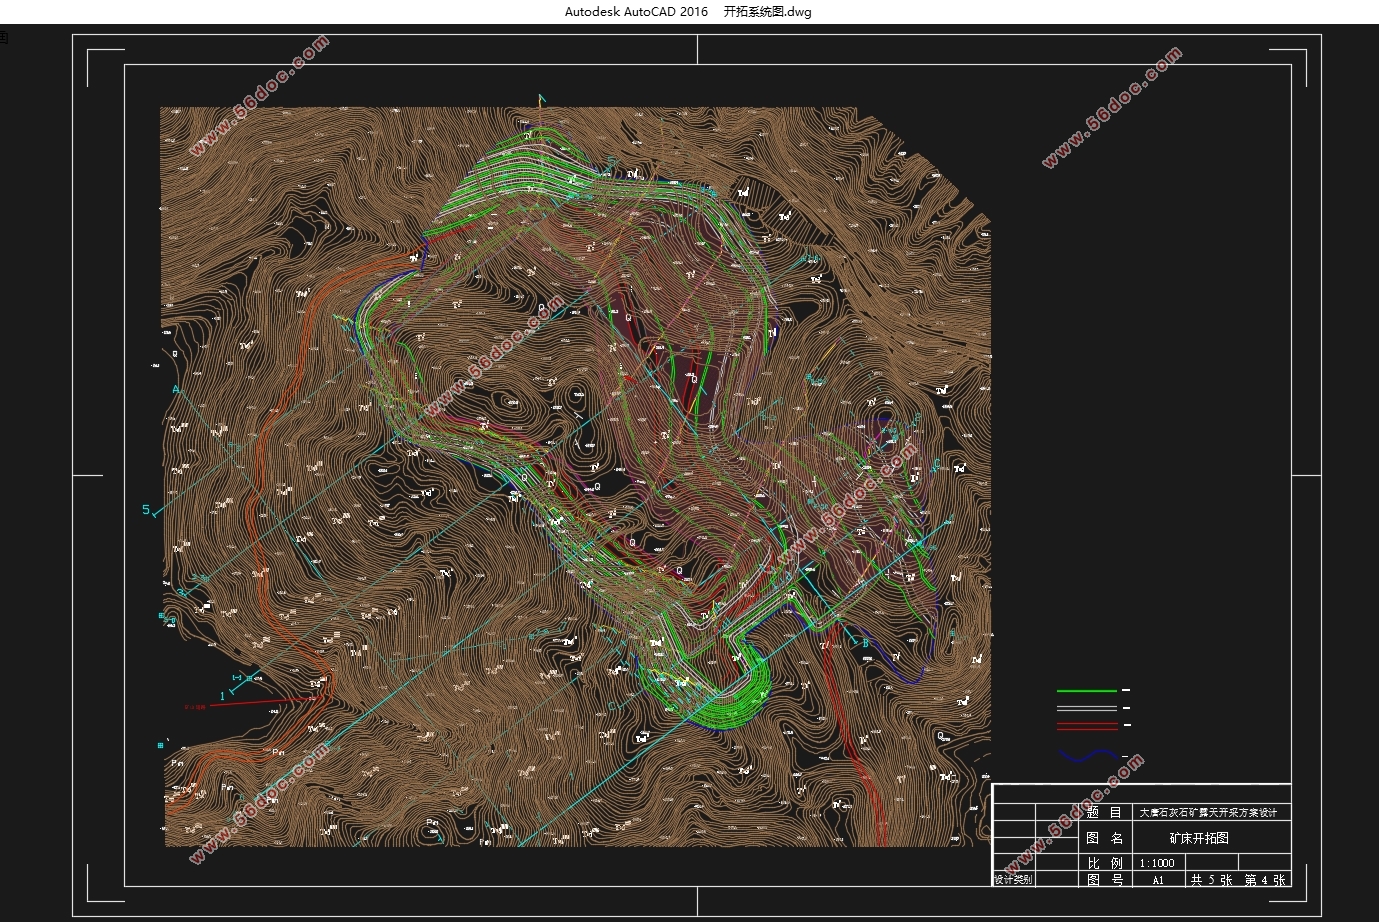This screenshot has height=922, width=1379.
Task: Click the 第 4 张 sheet number text
Action: (x=1265, y=880)
